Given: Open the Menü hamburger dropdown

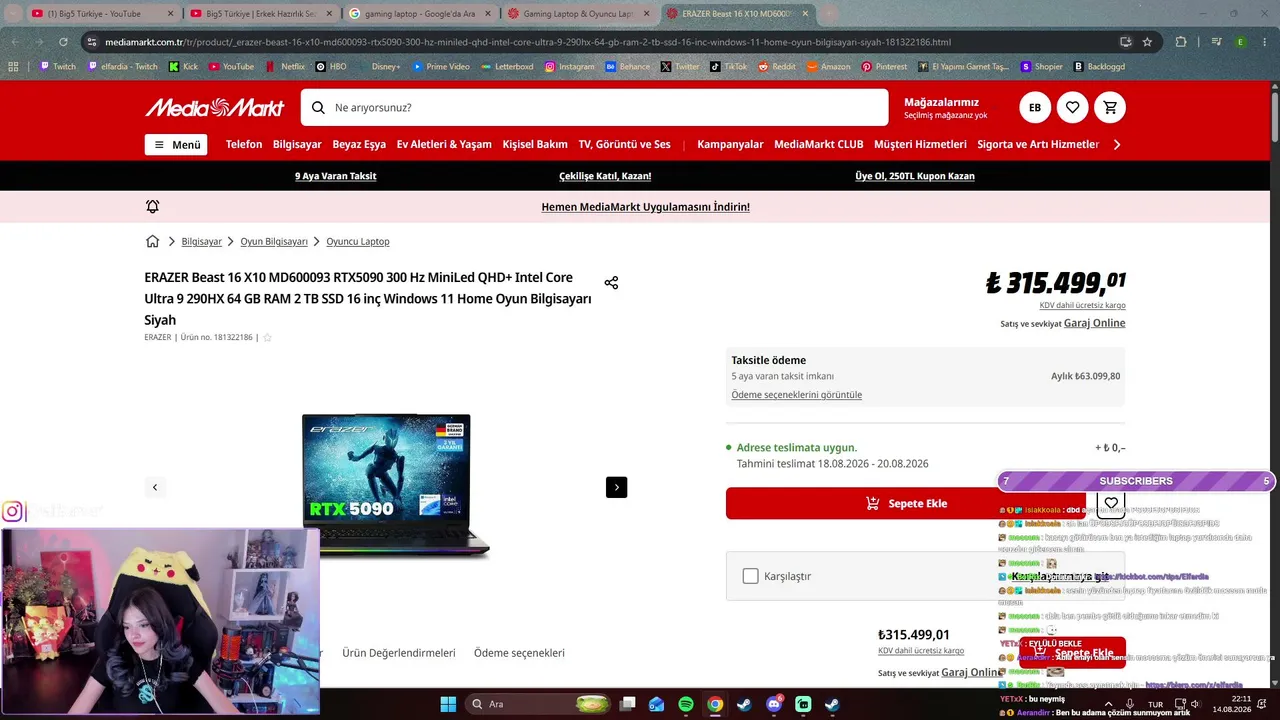Looking at the screenshot, I should 176,145.
